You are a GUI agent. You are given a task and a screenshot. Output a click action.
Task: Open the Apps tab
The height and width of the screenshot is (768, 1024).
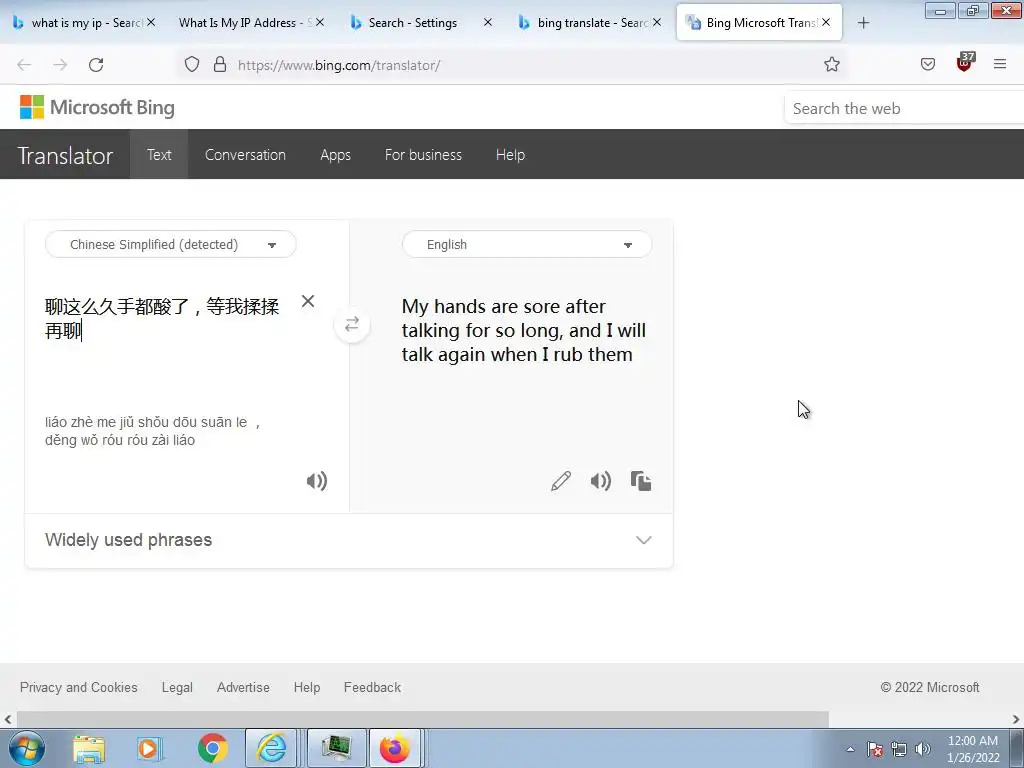pos(335,155)
